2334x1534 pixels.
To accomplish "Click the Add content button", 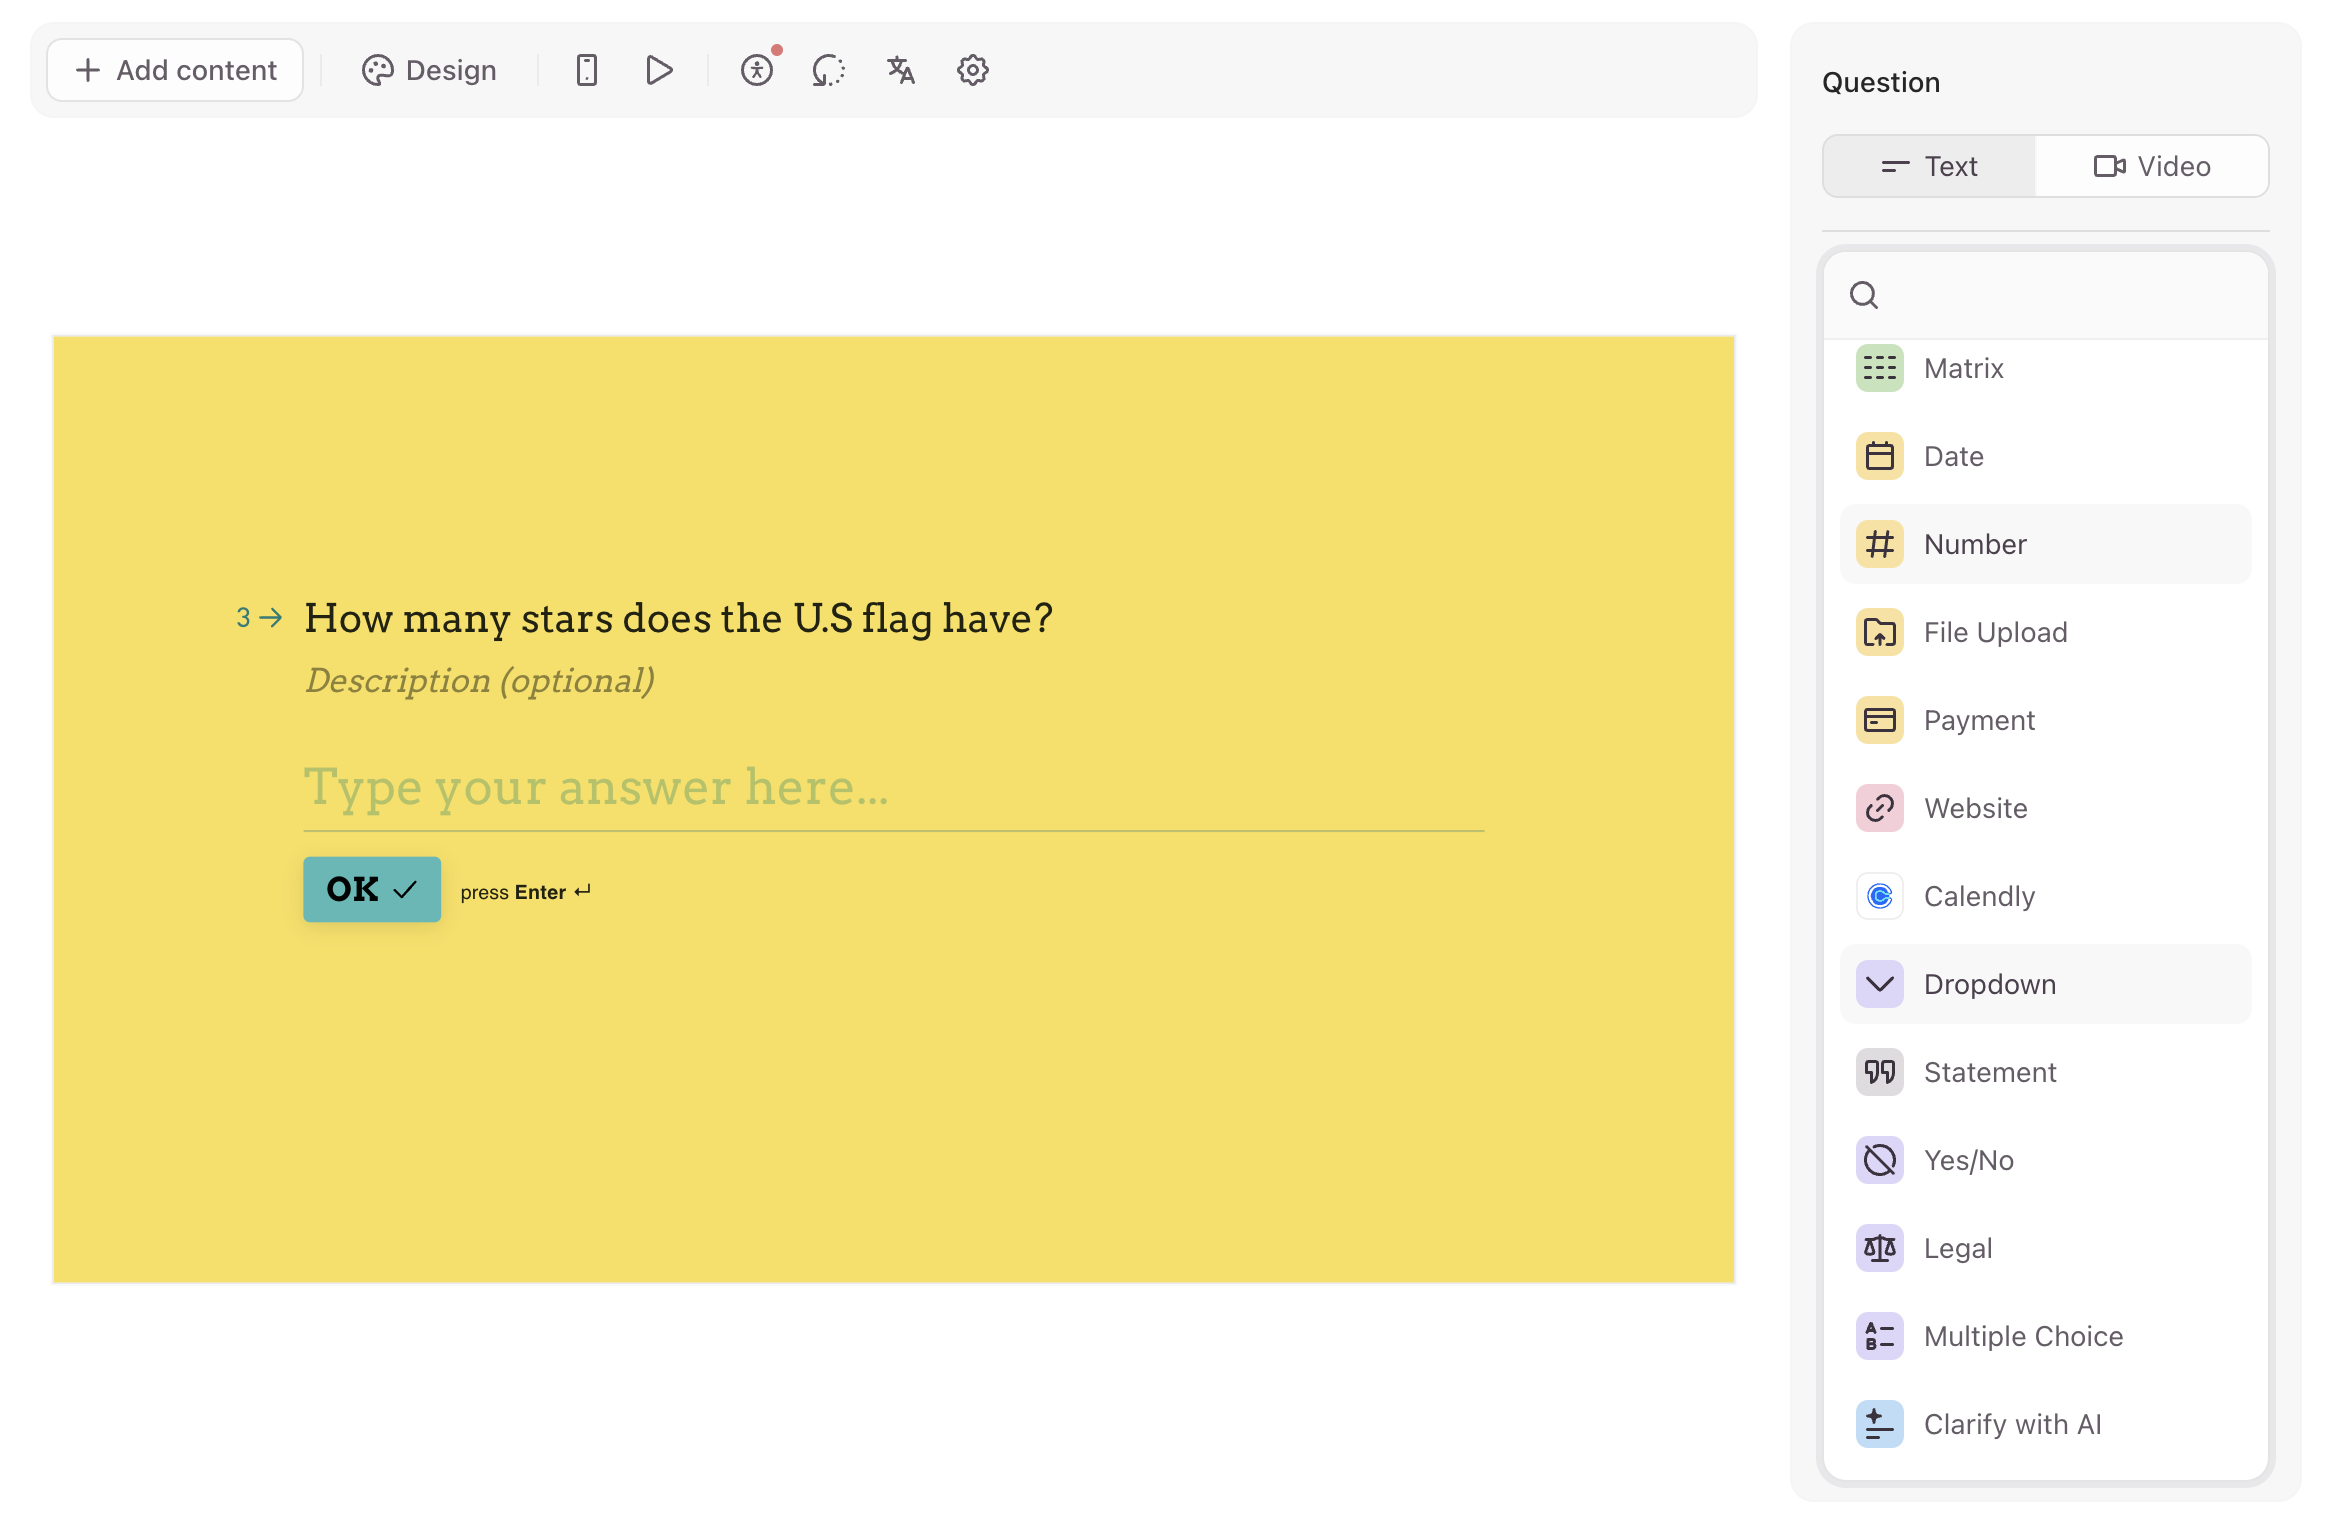I will coord(175,70).
